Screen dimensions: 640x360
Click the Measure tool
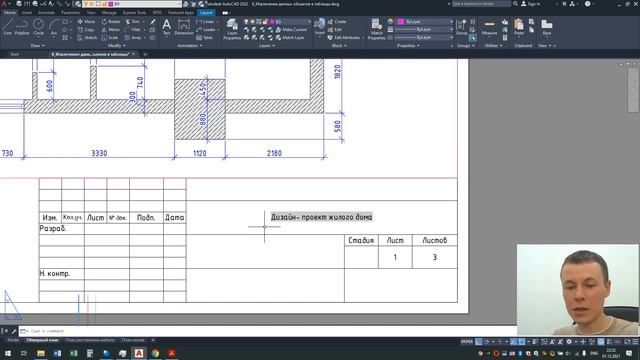click(489, 27)
